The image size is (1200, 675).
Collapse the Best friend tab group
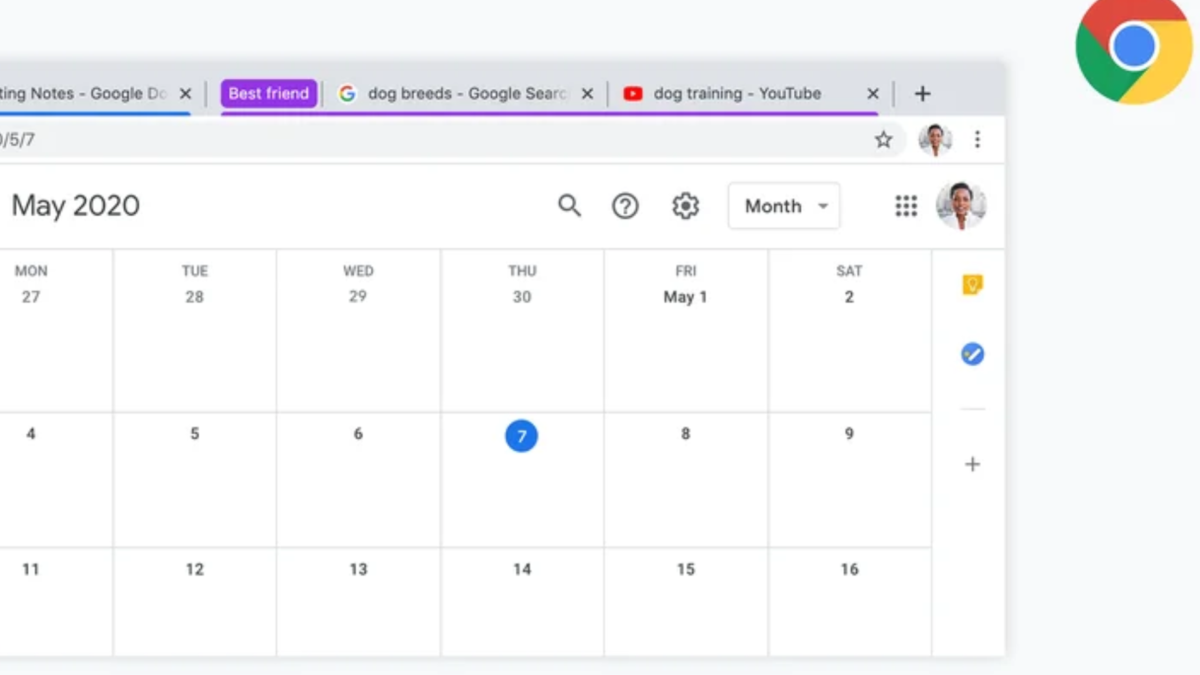pyautogui.click(x=268, y=93)
